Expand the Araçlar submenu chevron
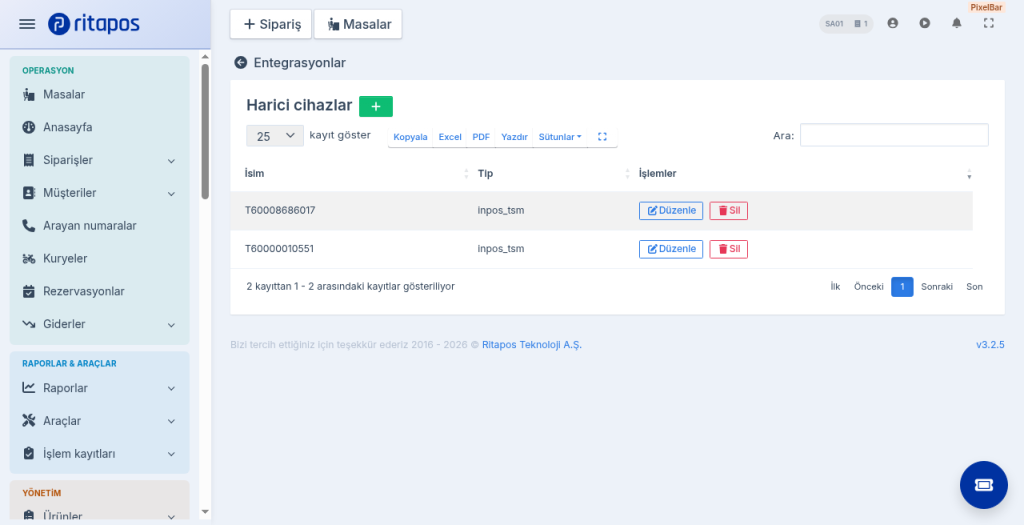 [x=171, y=421]
